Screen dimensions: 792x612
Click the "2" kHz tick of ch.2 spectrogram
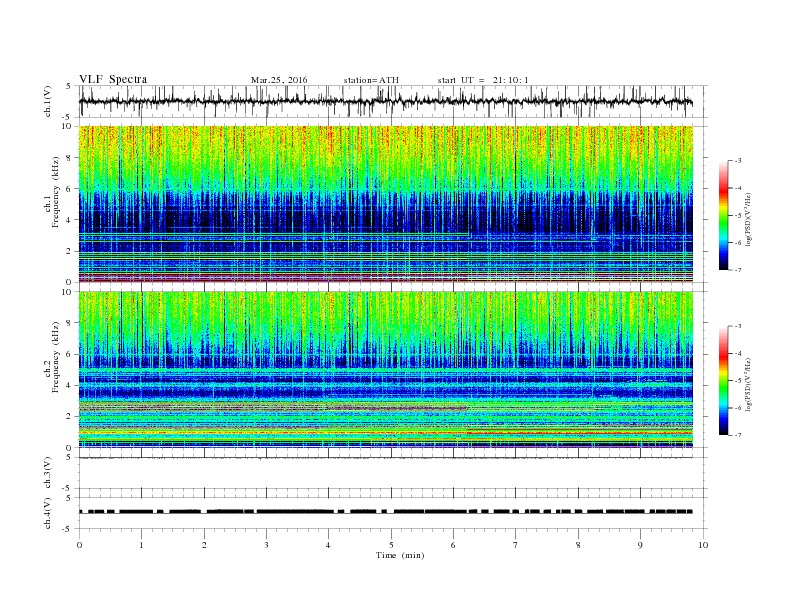(70, 416)
